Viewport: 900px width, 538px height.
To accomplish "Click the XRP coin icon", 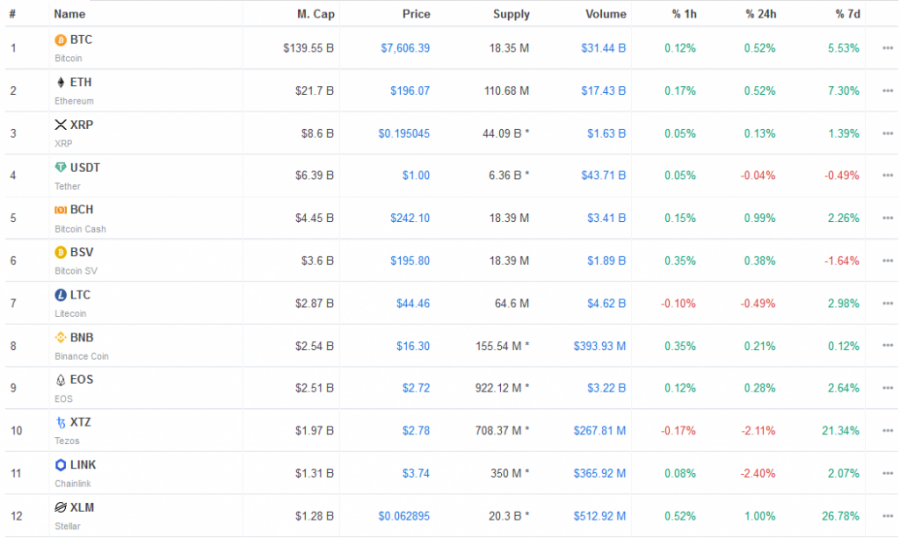I will (x=60, y=125).
